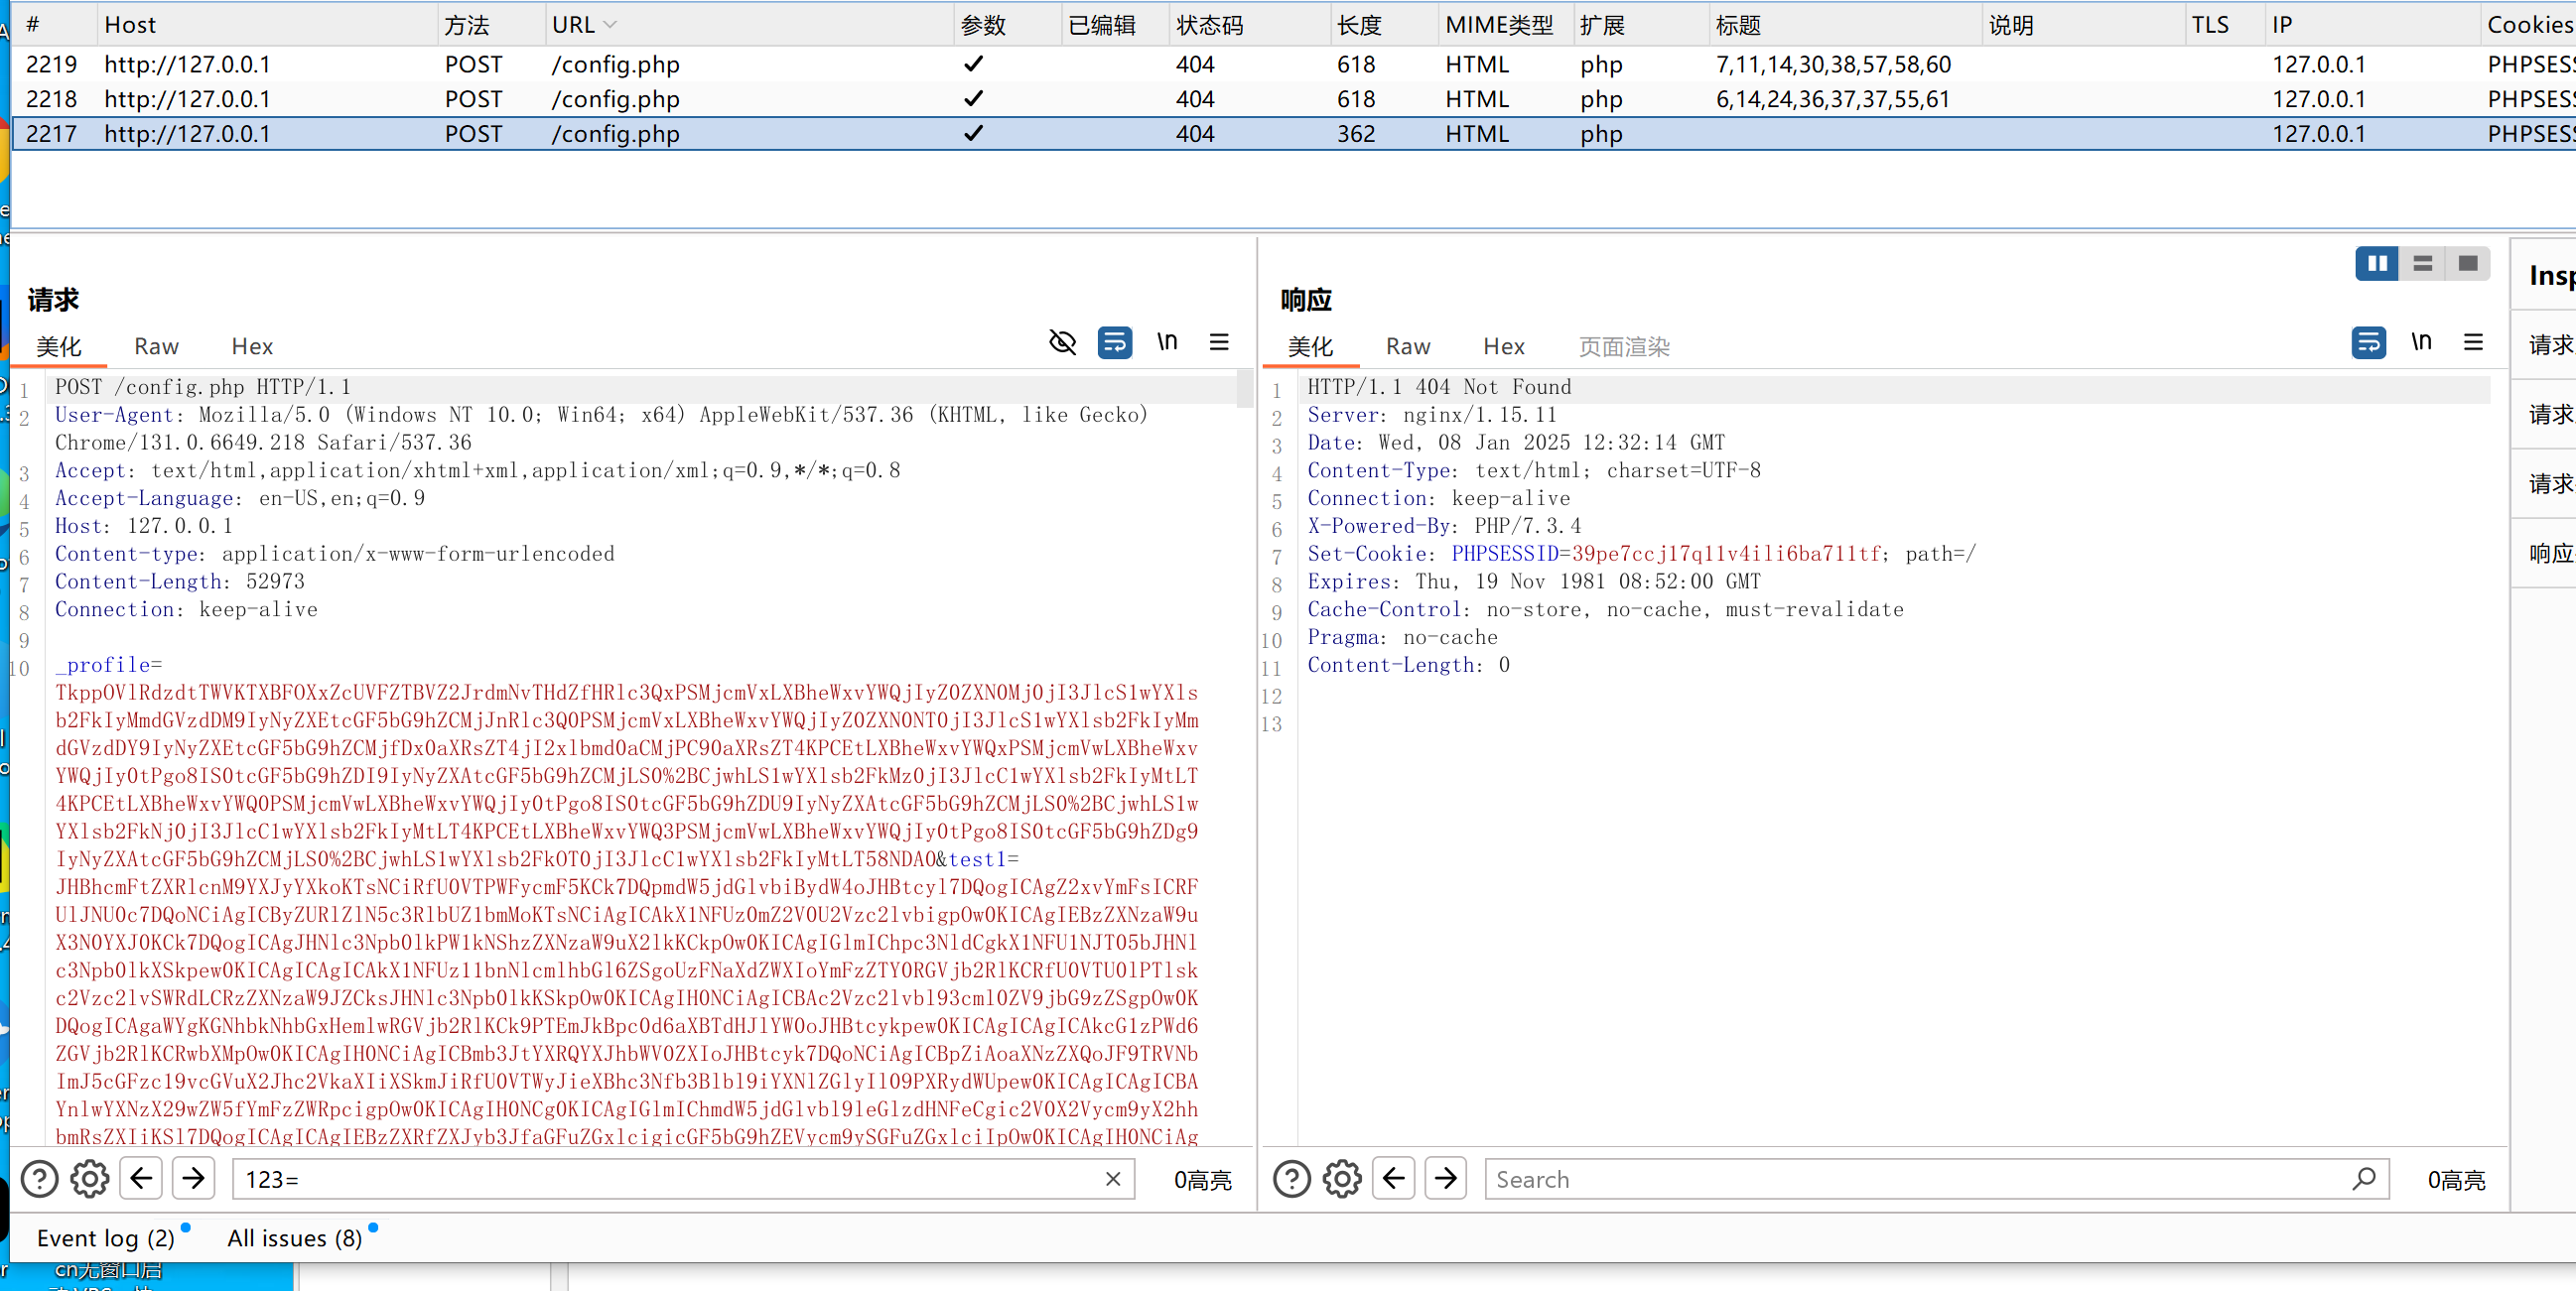Viewport: 2576px width, 1291px height.
Task: Toggle word wrap icon in request panel
Action: pos(1114,342)
